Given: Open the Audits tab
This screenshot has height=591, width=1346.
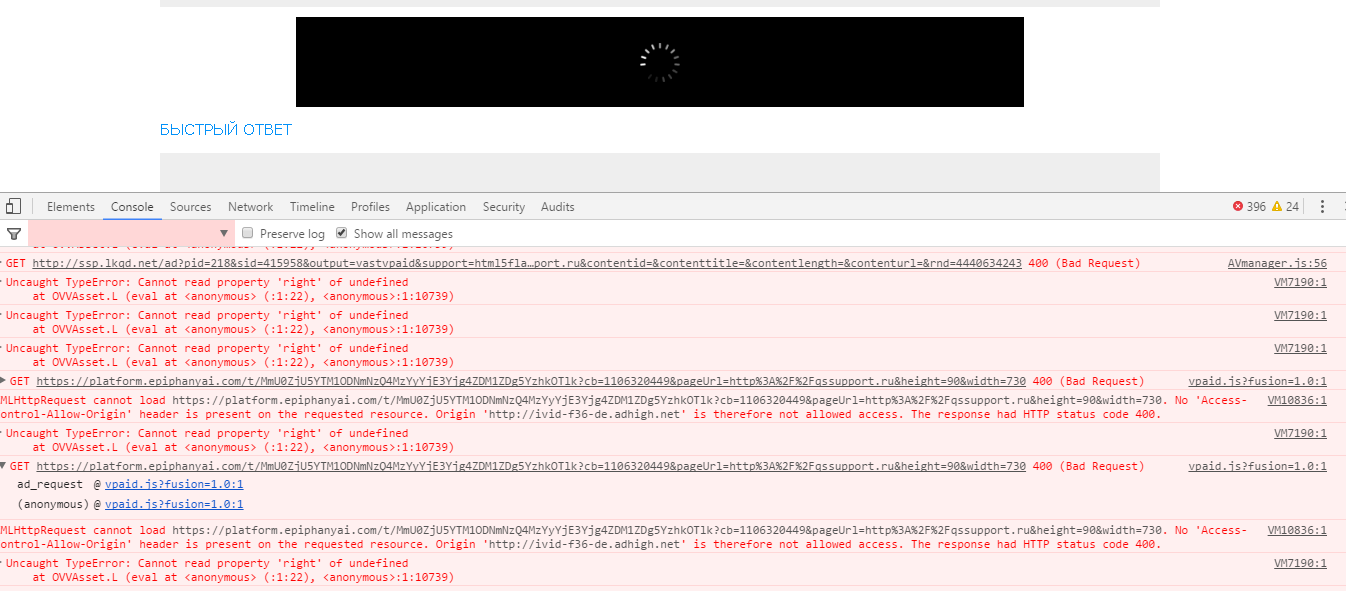Looking at the screenshot, I should tap(558, 207).
